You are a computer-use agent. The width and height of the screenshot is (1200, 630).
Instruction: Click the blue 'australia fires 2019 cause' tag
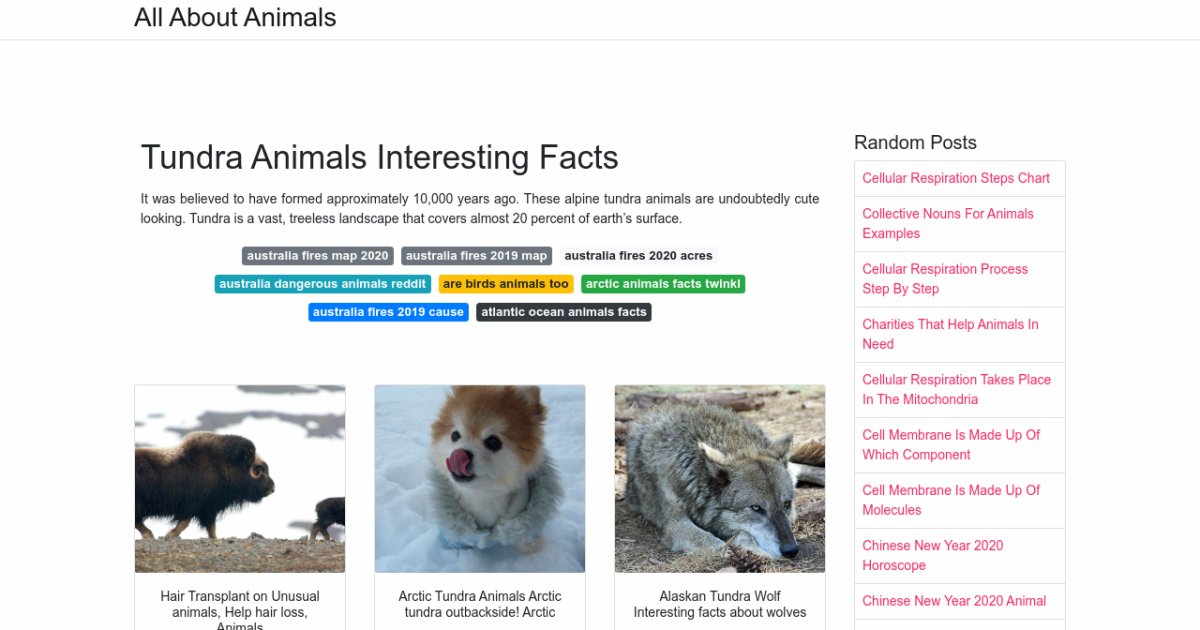[388, 312]
